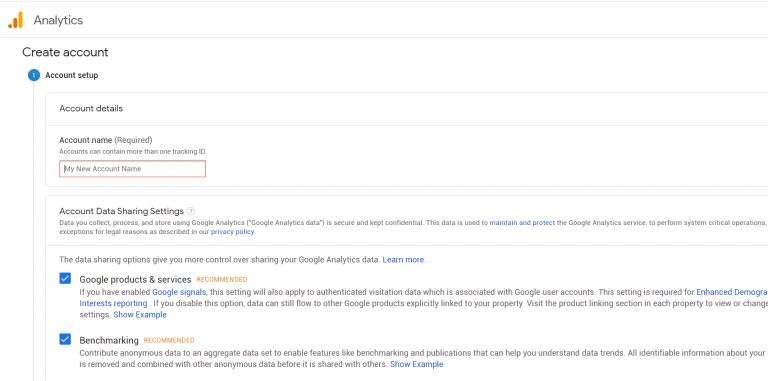
Task: Open the maintain and protect link
Action: (x=522, y=222)
